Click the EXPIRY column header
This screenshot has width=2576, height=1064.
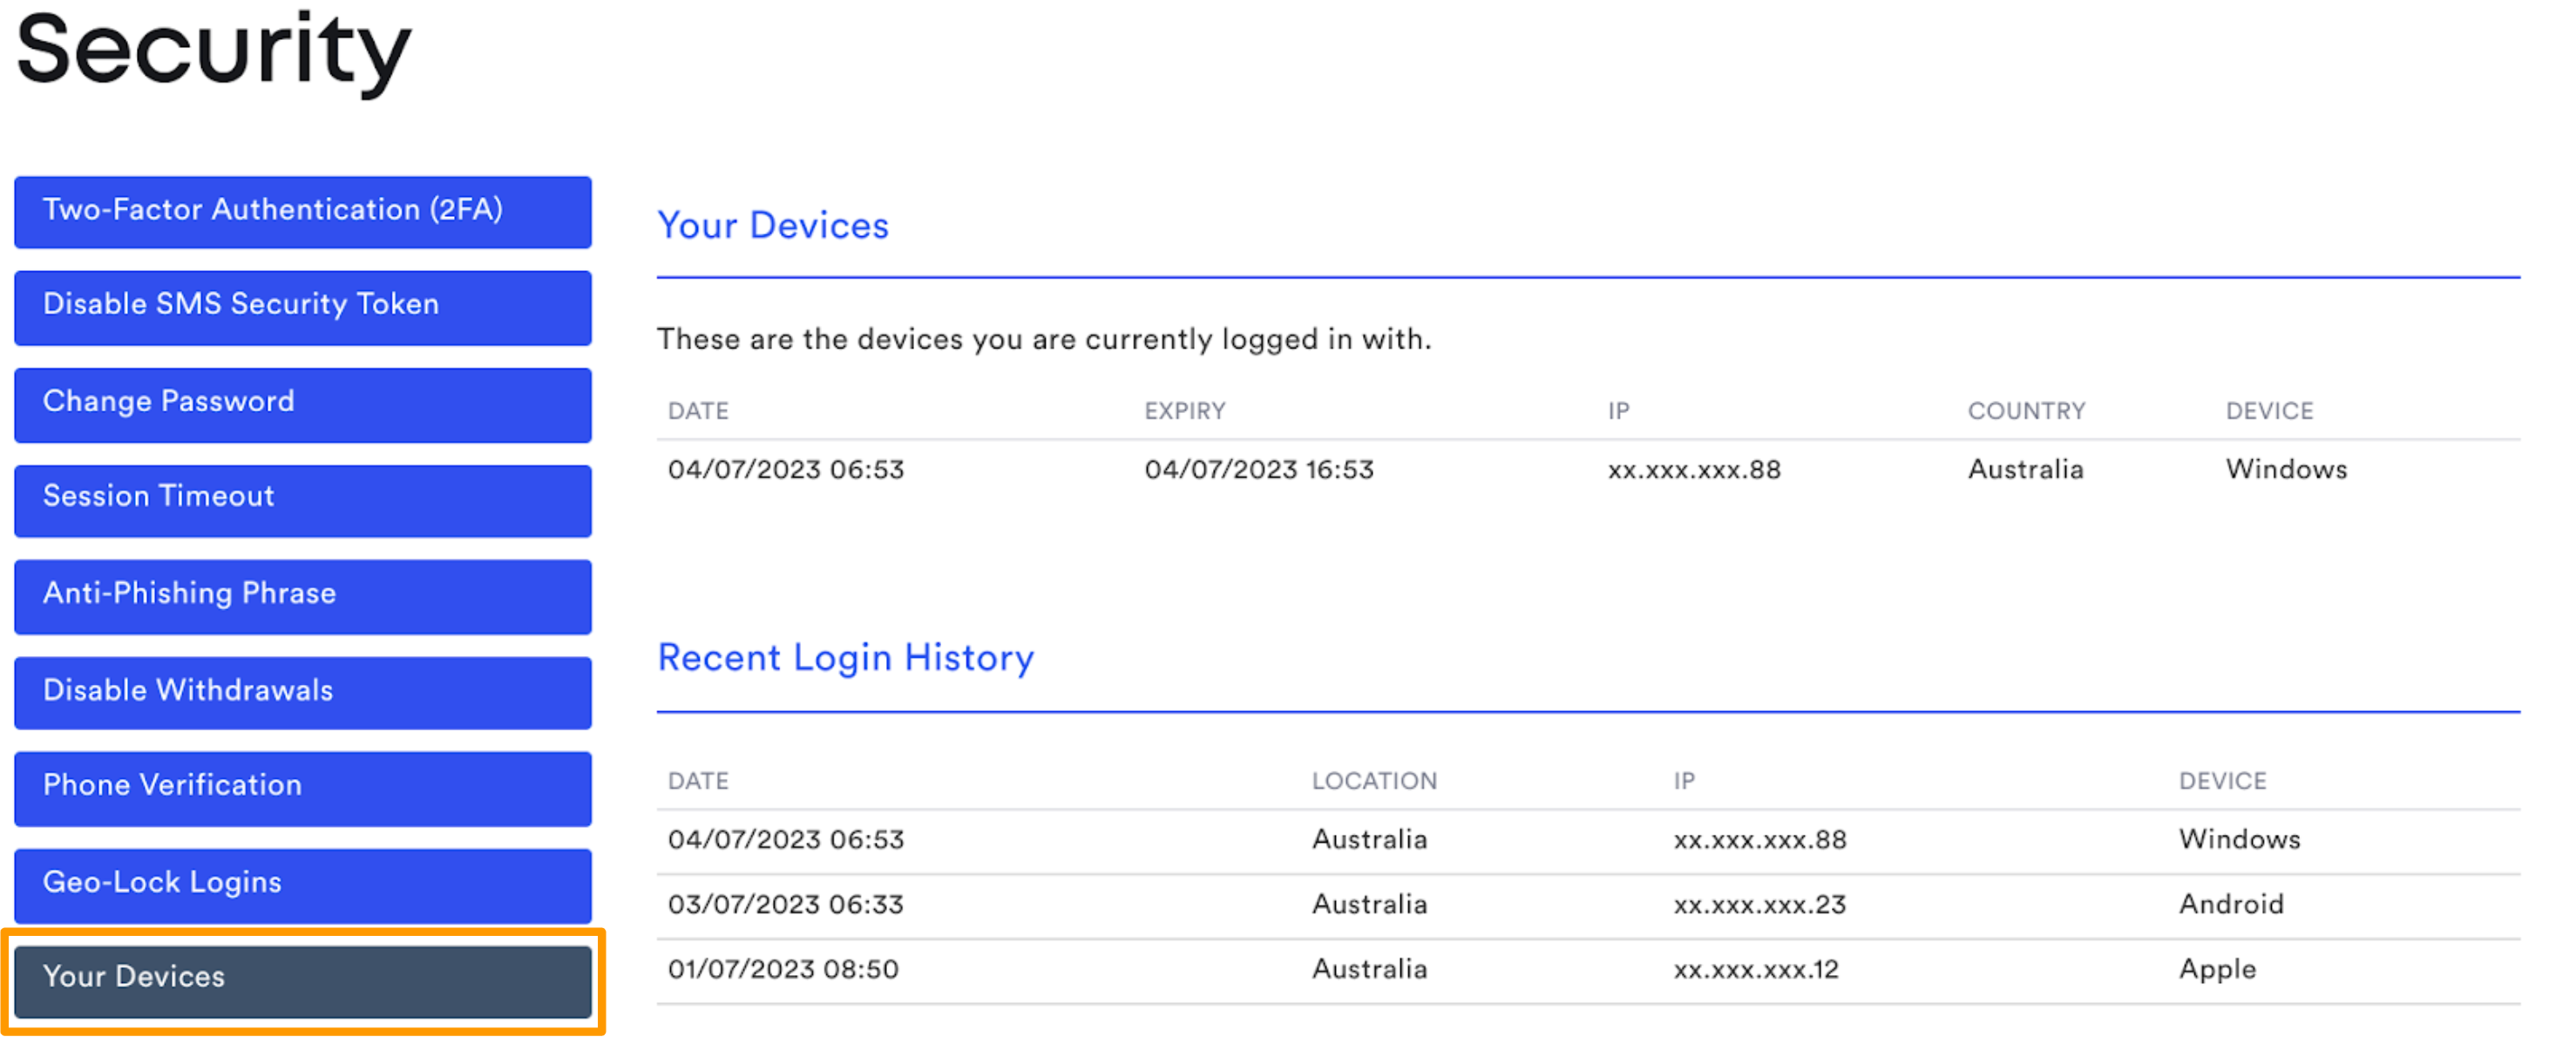1184,411
